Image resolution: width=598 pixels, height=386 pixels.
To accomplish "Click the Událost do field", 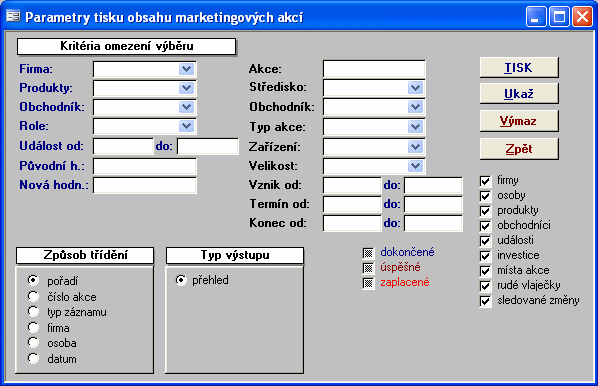I will click(x=208, y=146).
